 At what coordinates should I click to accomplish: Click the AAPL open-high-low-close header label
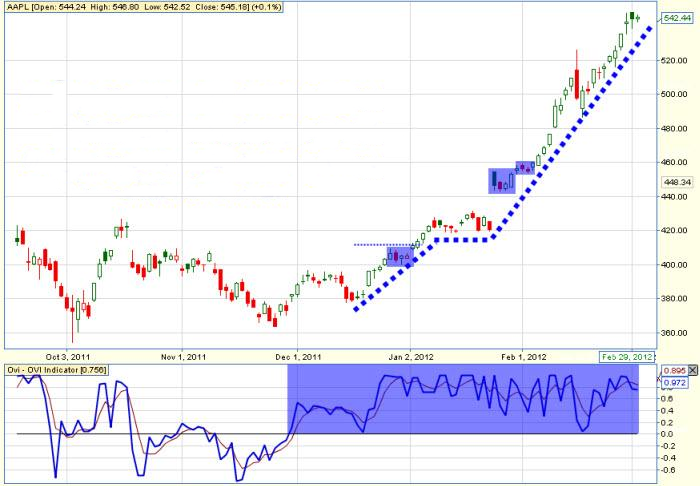[144, 7]
